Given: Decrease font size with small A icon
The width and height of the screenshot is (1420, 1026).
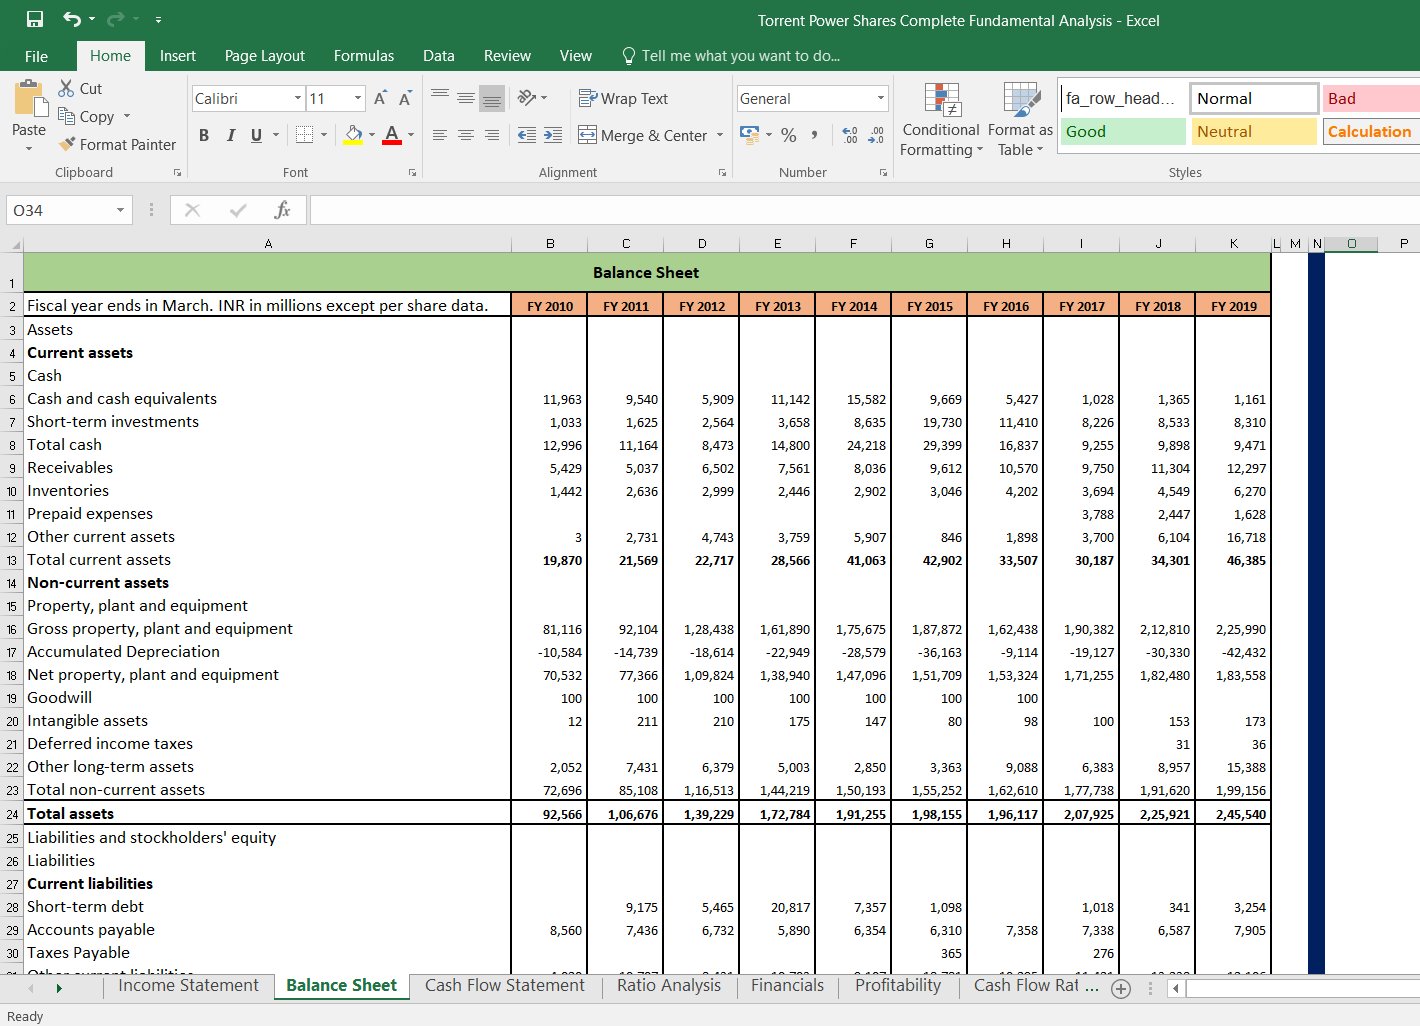Looking at the screenshot, I should [405, 98].
